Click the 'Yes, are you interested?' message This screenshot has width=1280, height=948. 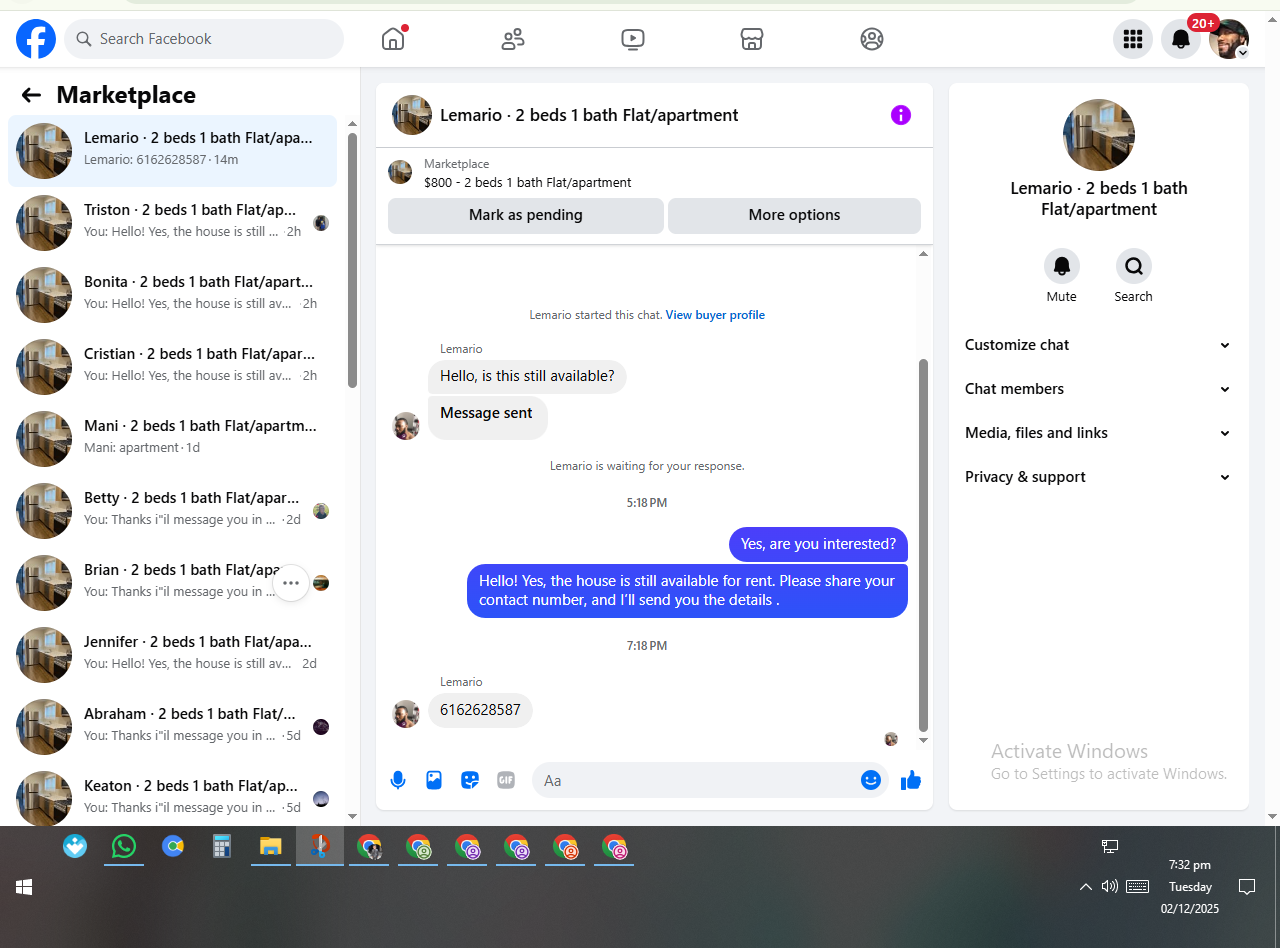click(x=818, y=544)
